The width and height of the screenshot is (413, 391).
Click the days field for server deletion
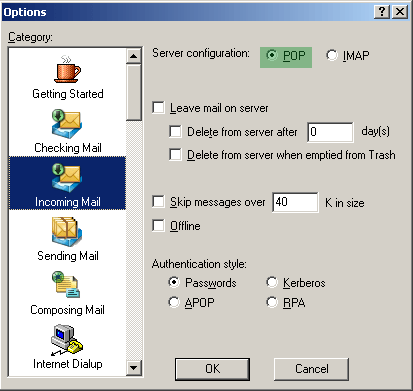330,132
